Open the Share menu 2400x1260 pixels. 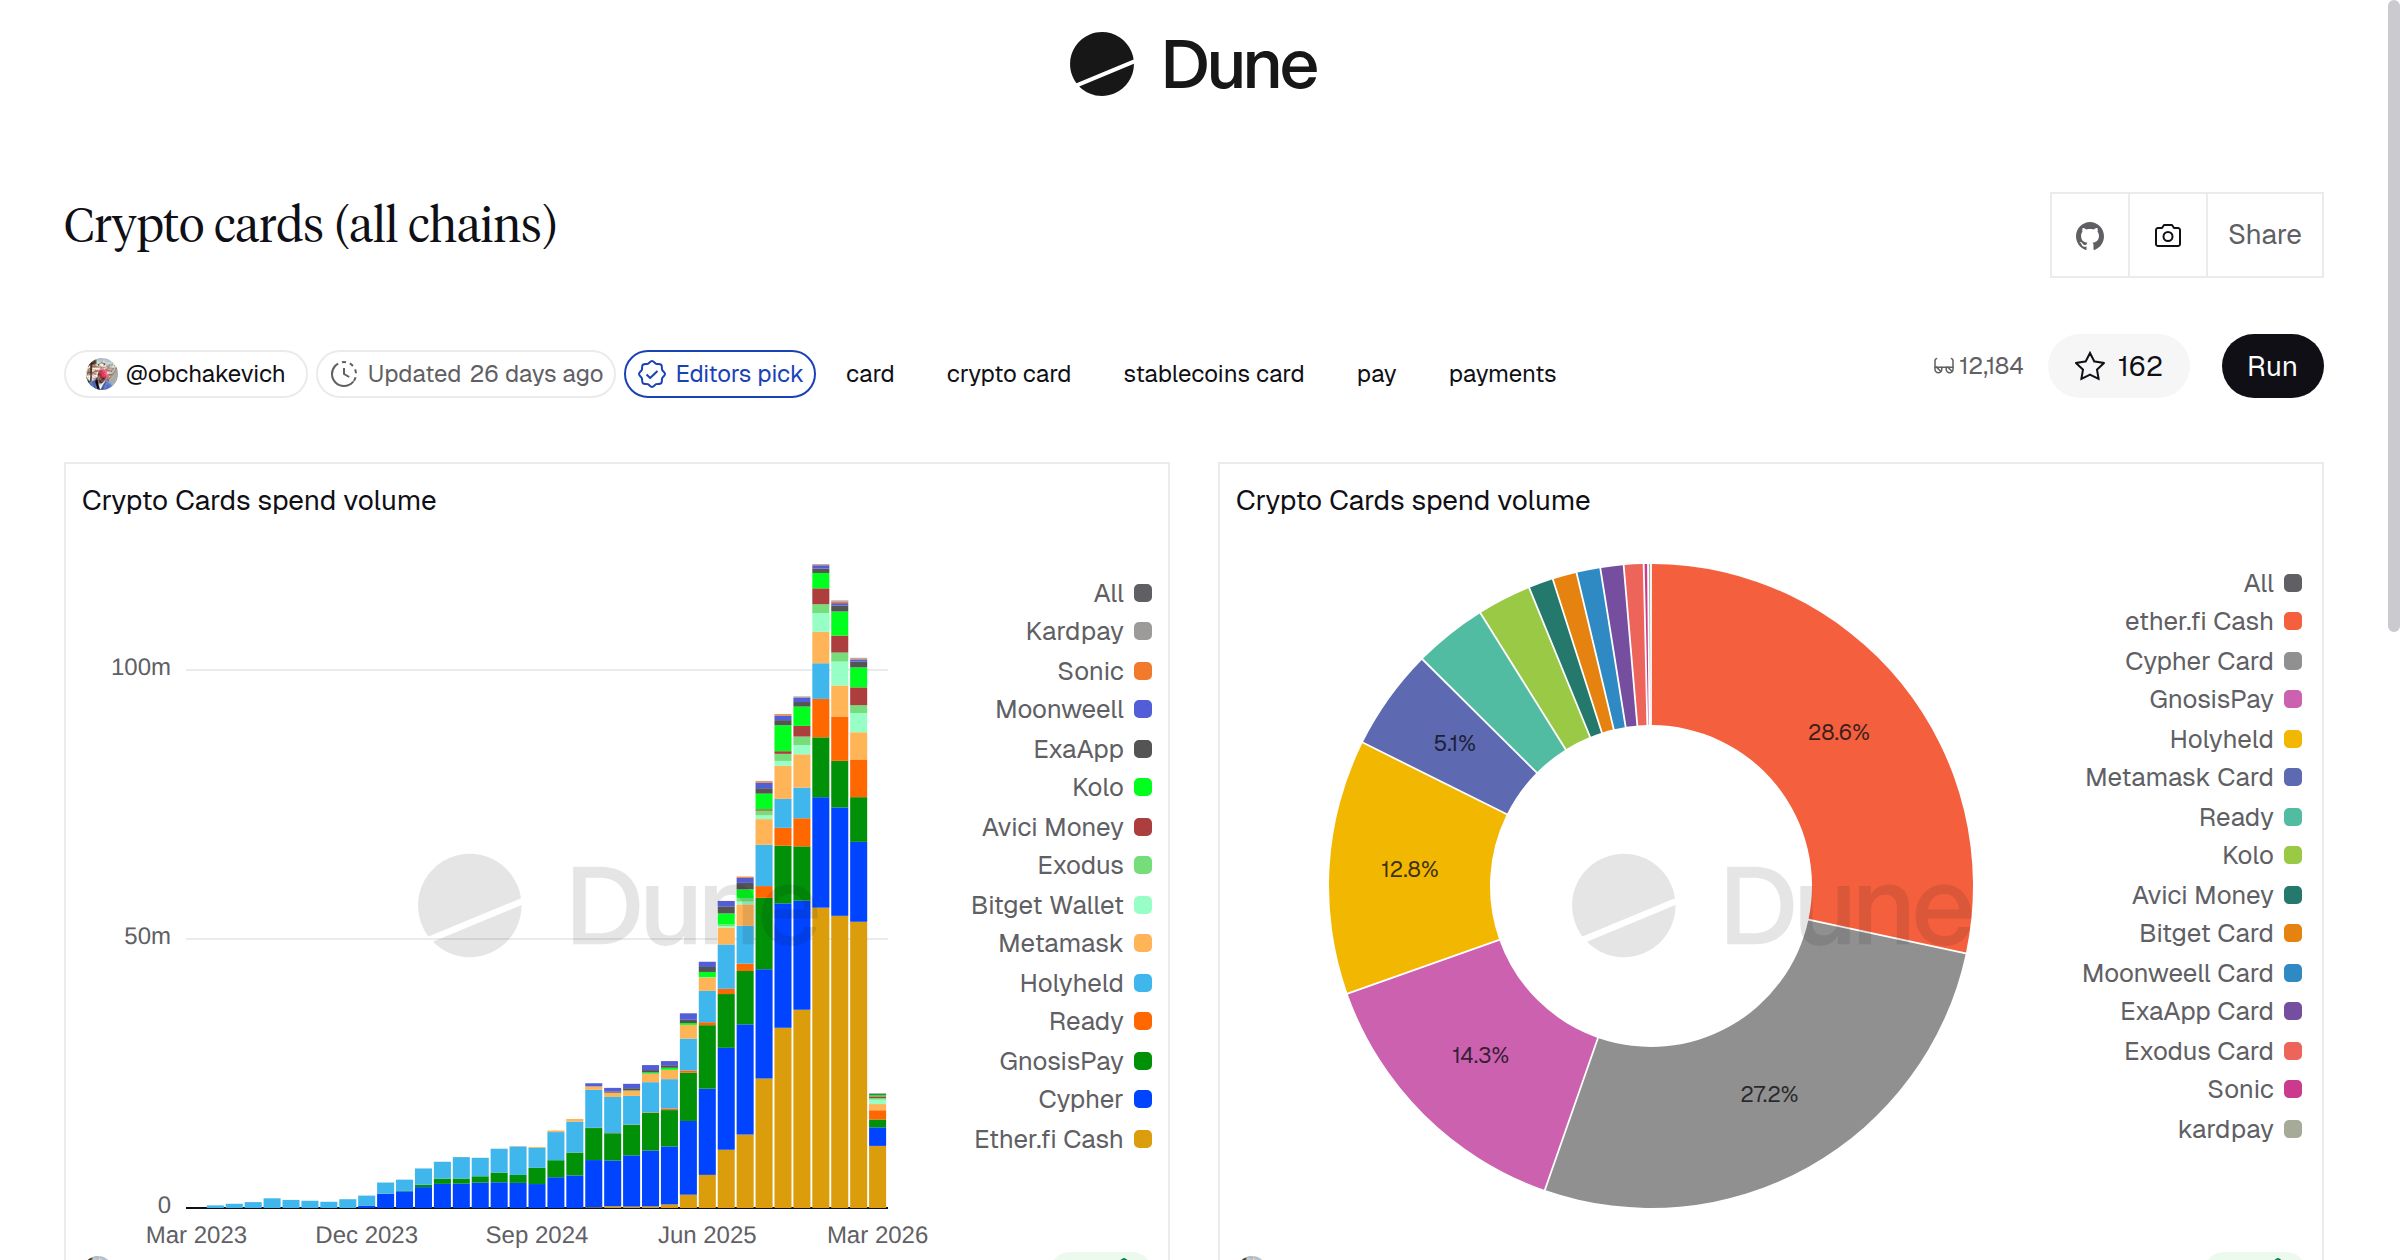point(2263,234)
